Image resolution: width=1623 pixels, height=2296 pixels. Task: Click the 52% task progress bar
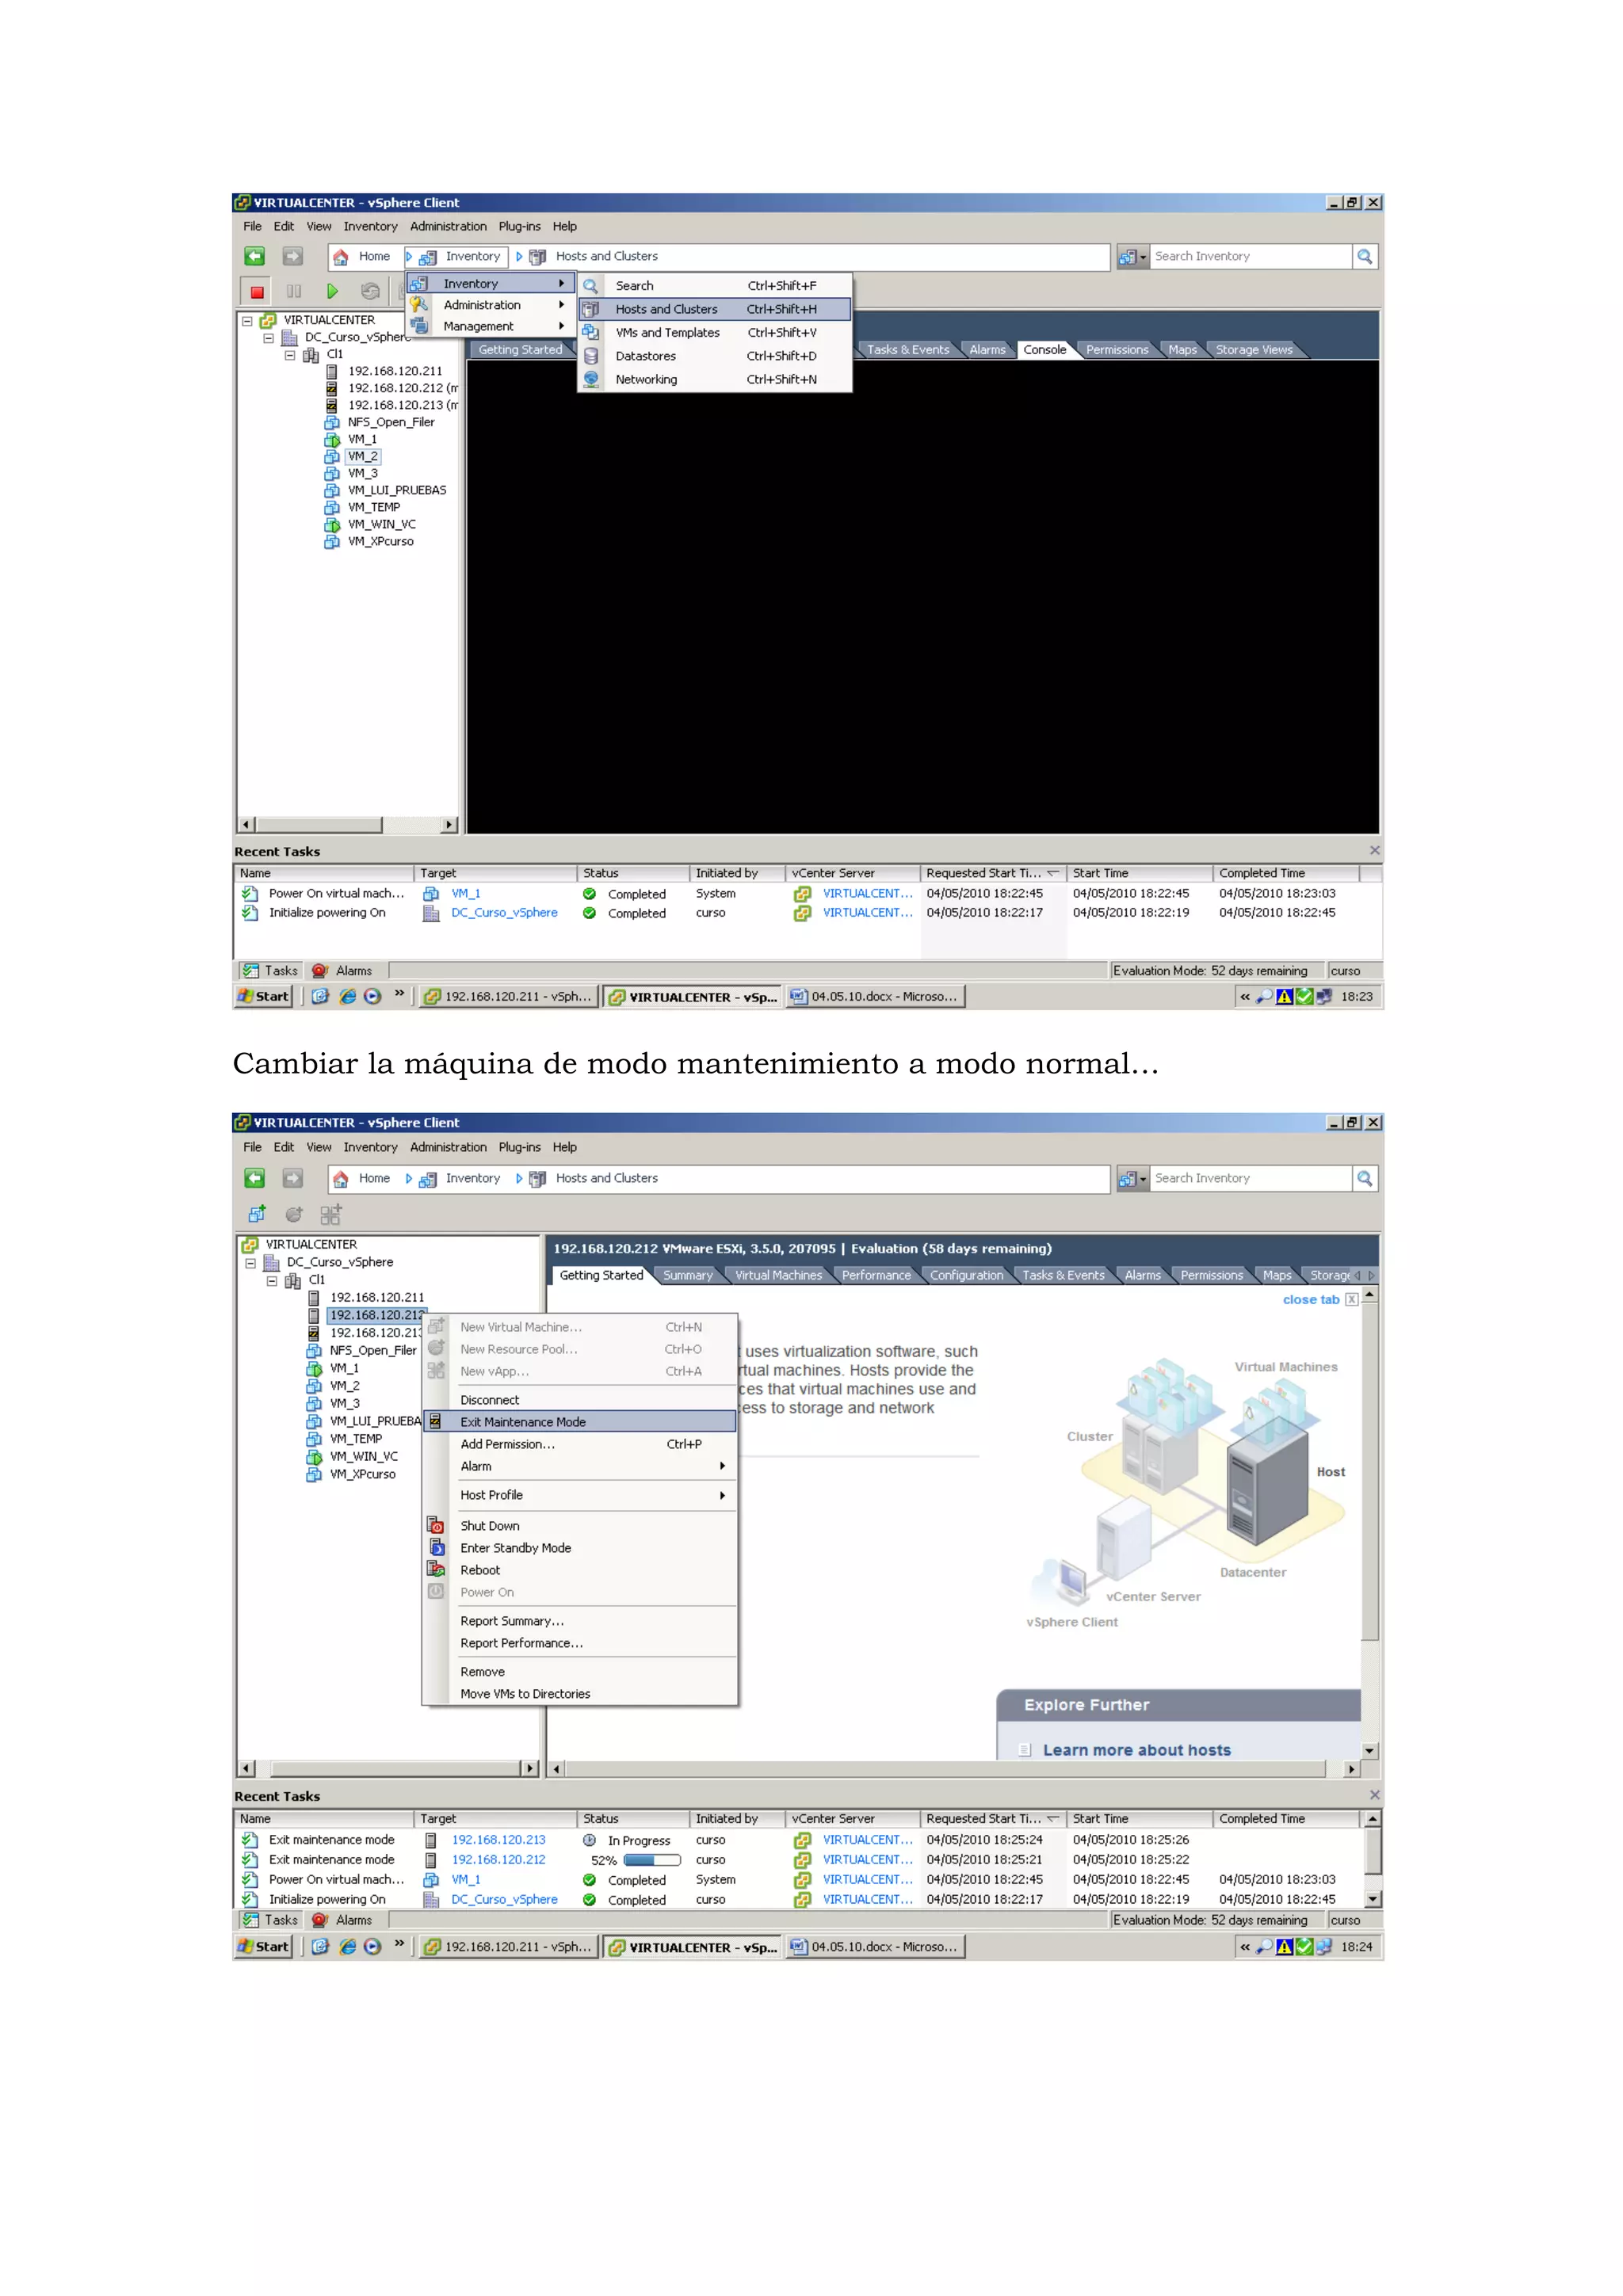652,1860
